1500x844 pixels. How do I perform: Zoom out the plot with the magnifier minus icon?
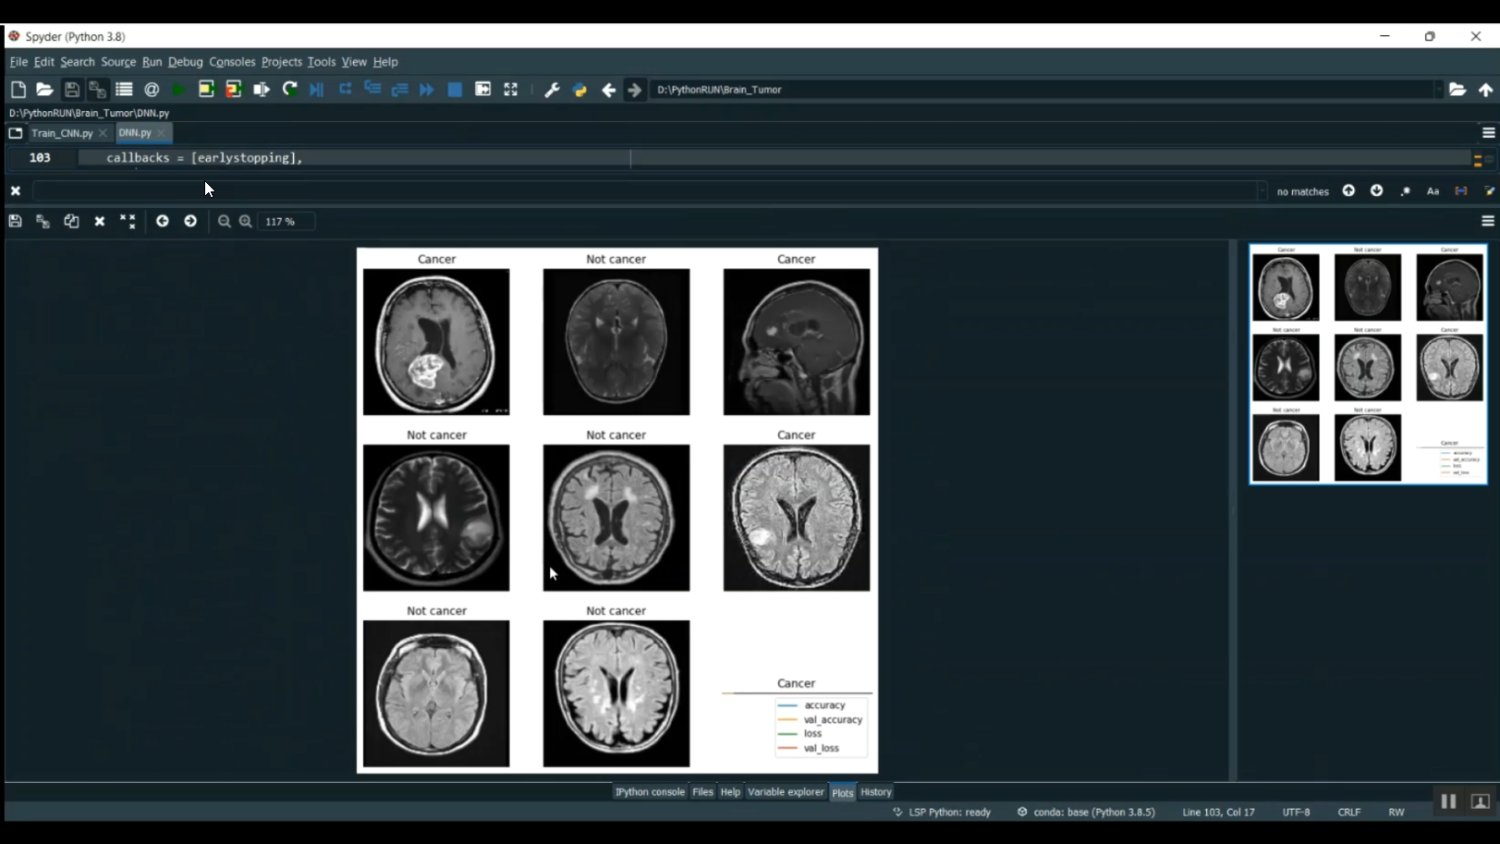[224, 222]
